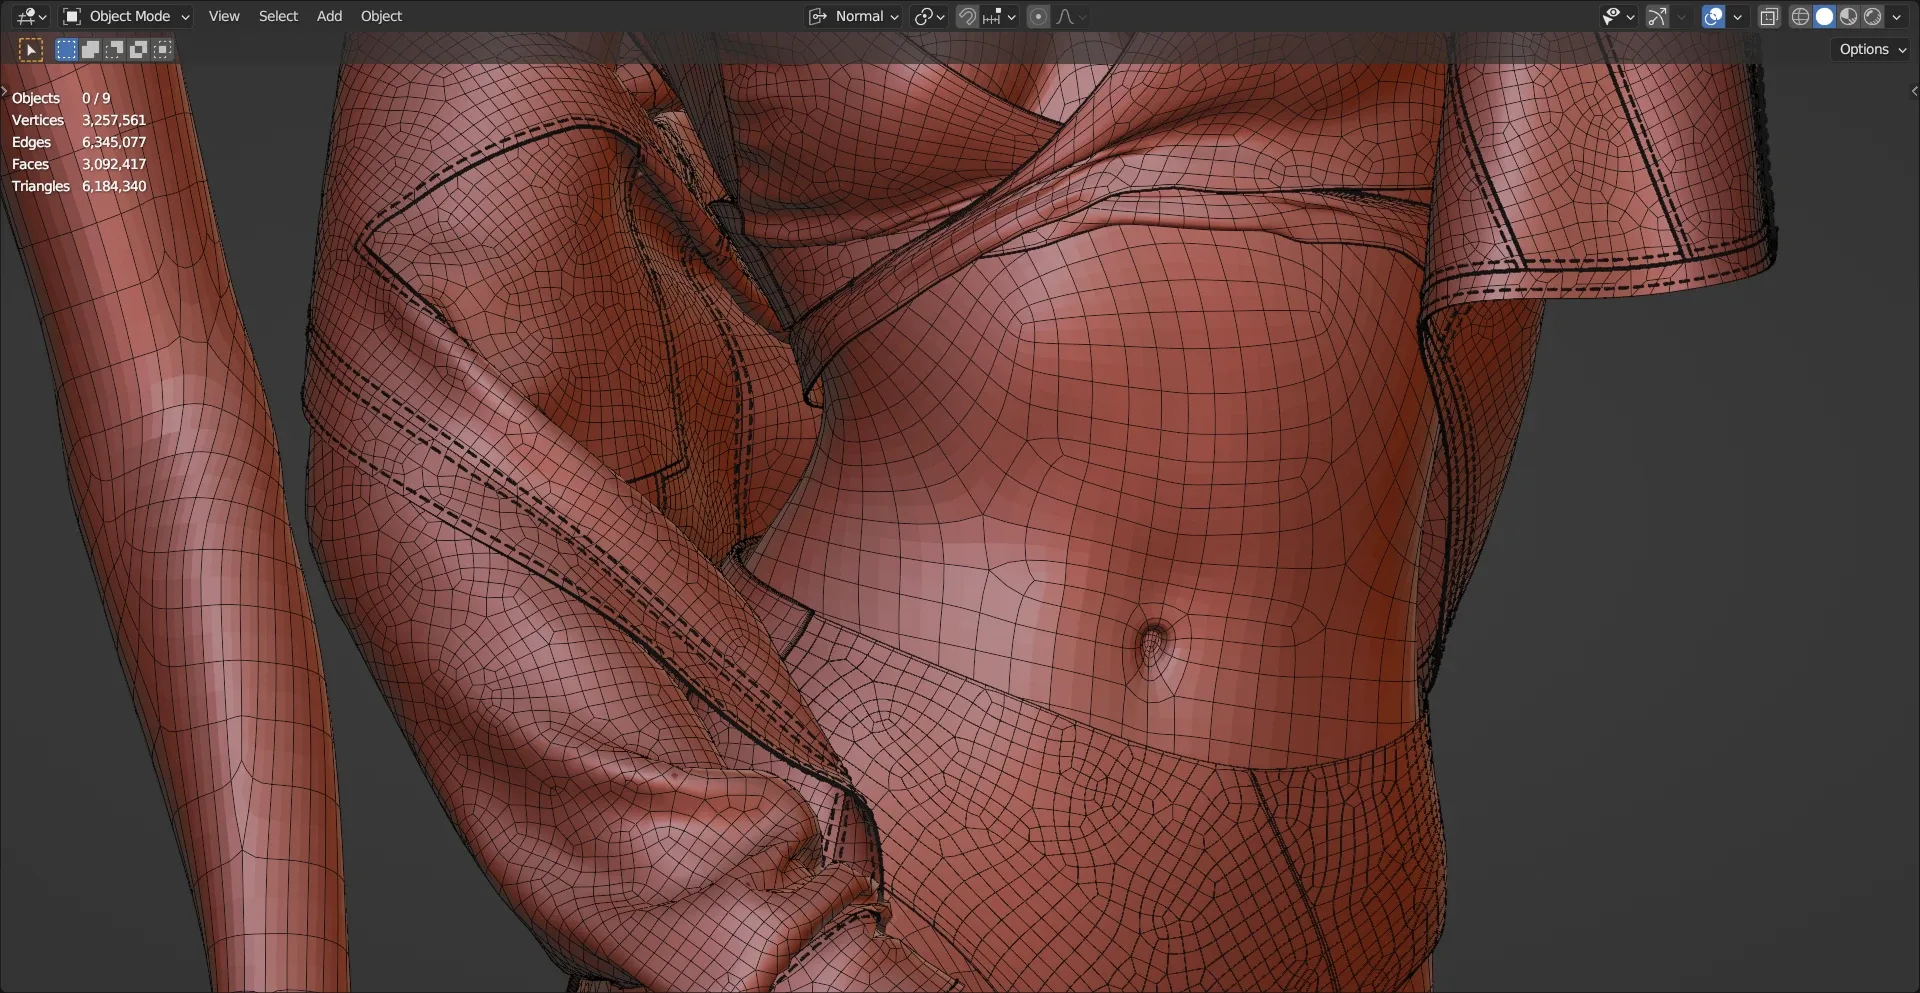The height and width of the screenshot is (993, 1920).
Task: Open the editor type selector
Action: pos(31,16)
